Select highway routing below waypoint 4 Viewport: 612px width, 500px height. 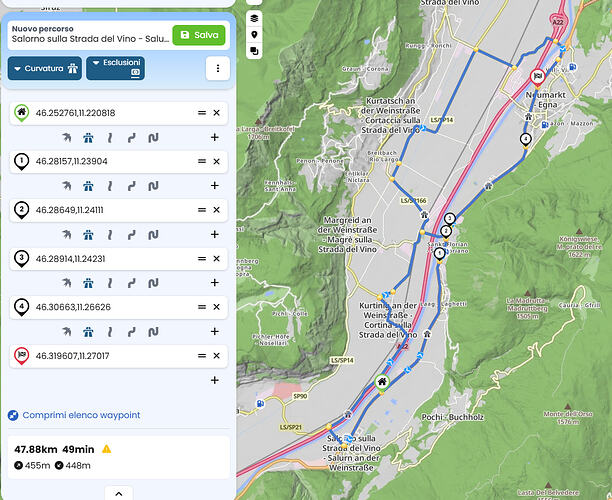(x=88, y=331)
